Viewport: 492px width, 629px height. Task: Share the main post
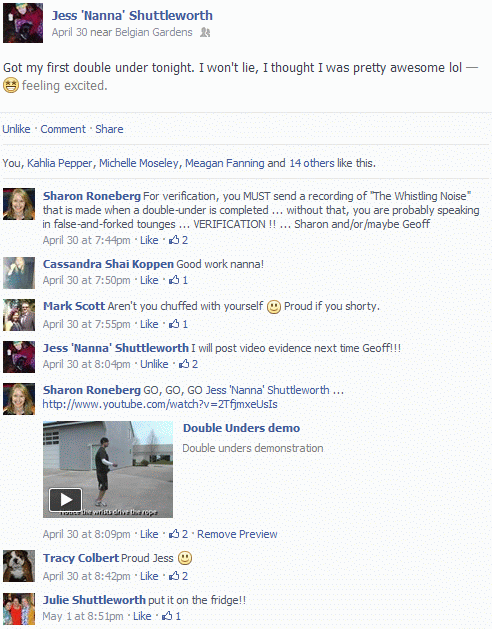pyautogui.click(x=109, y=129)
